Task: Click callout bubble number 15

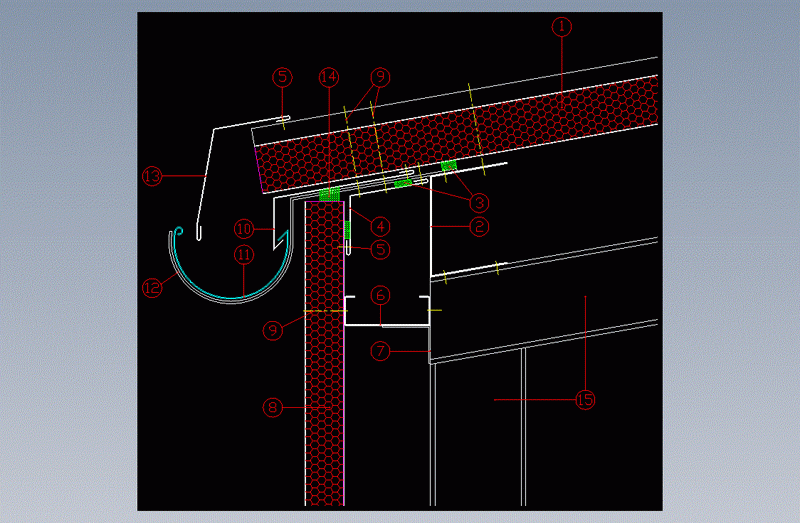Action: pyautogui.click(x=585, y=400)
